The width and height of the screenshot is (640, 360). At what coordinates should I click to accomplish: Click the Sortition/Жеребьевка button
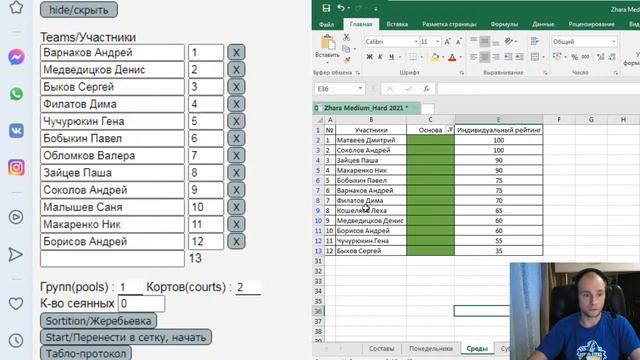(98, 321)
